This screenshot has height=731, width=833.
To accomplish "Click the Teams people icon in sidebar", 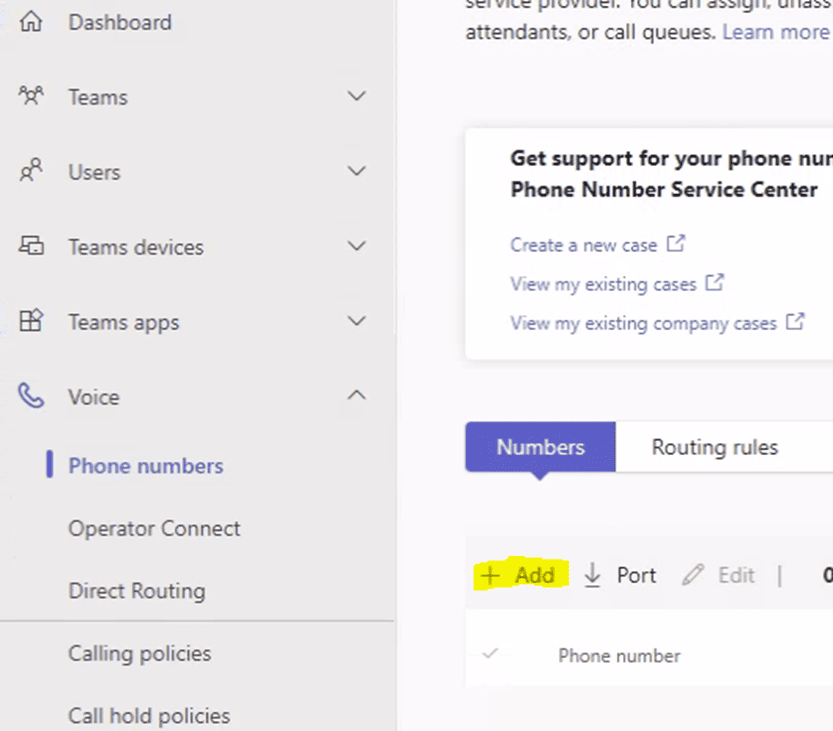I will [x=32, y=97].
